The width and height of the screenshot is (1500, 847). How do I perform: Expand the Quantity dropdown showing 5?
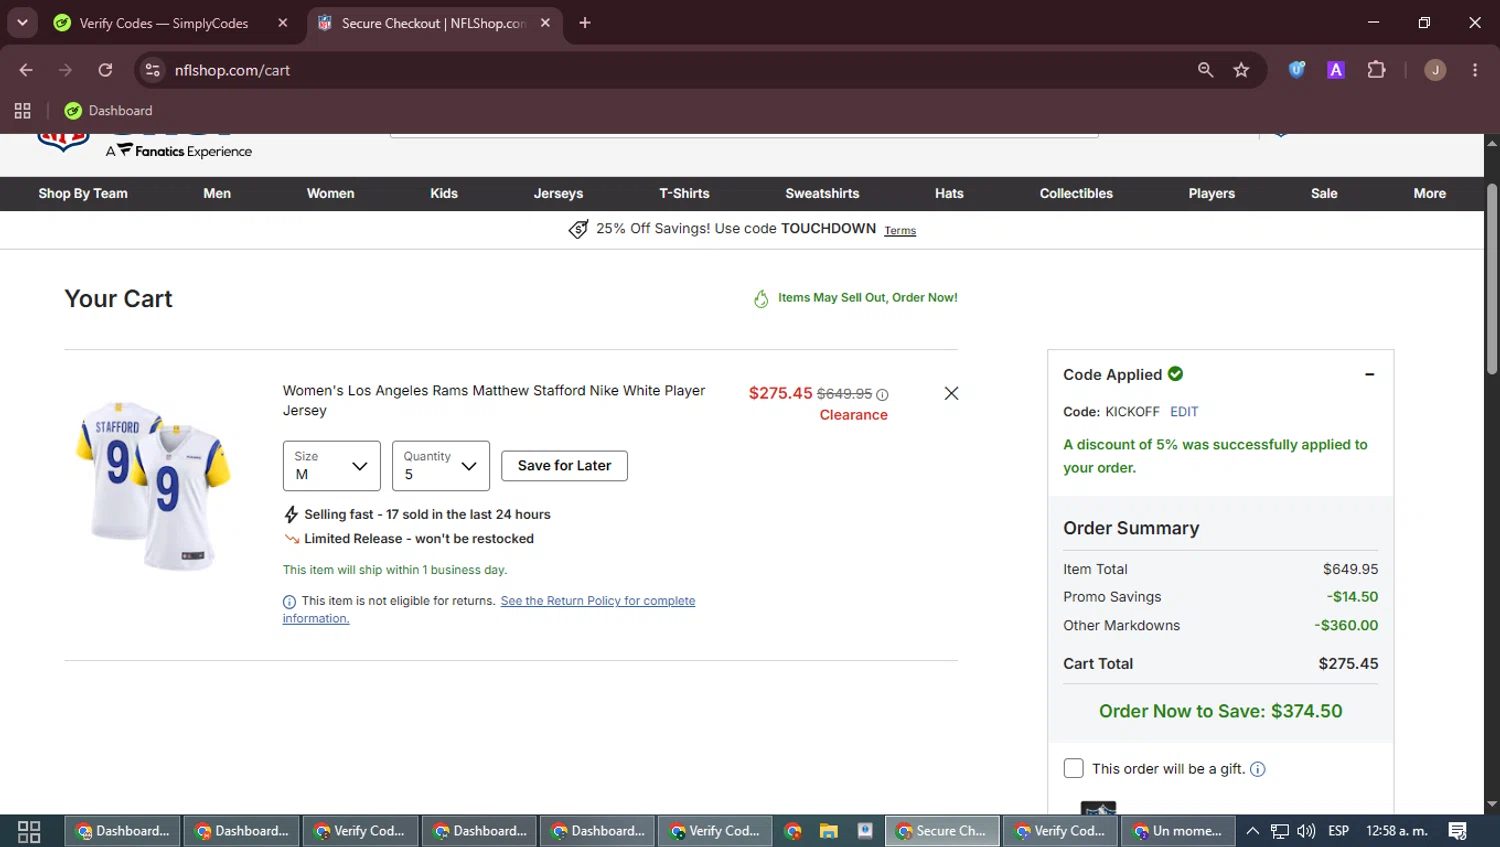(x=441, y=466)
